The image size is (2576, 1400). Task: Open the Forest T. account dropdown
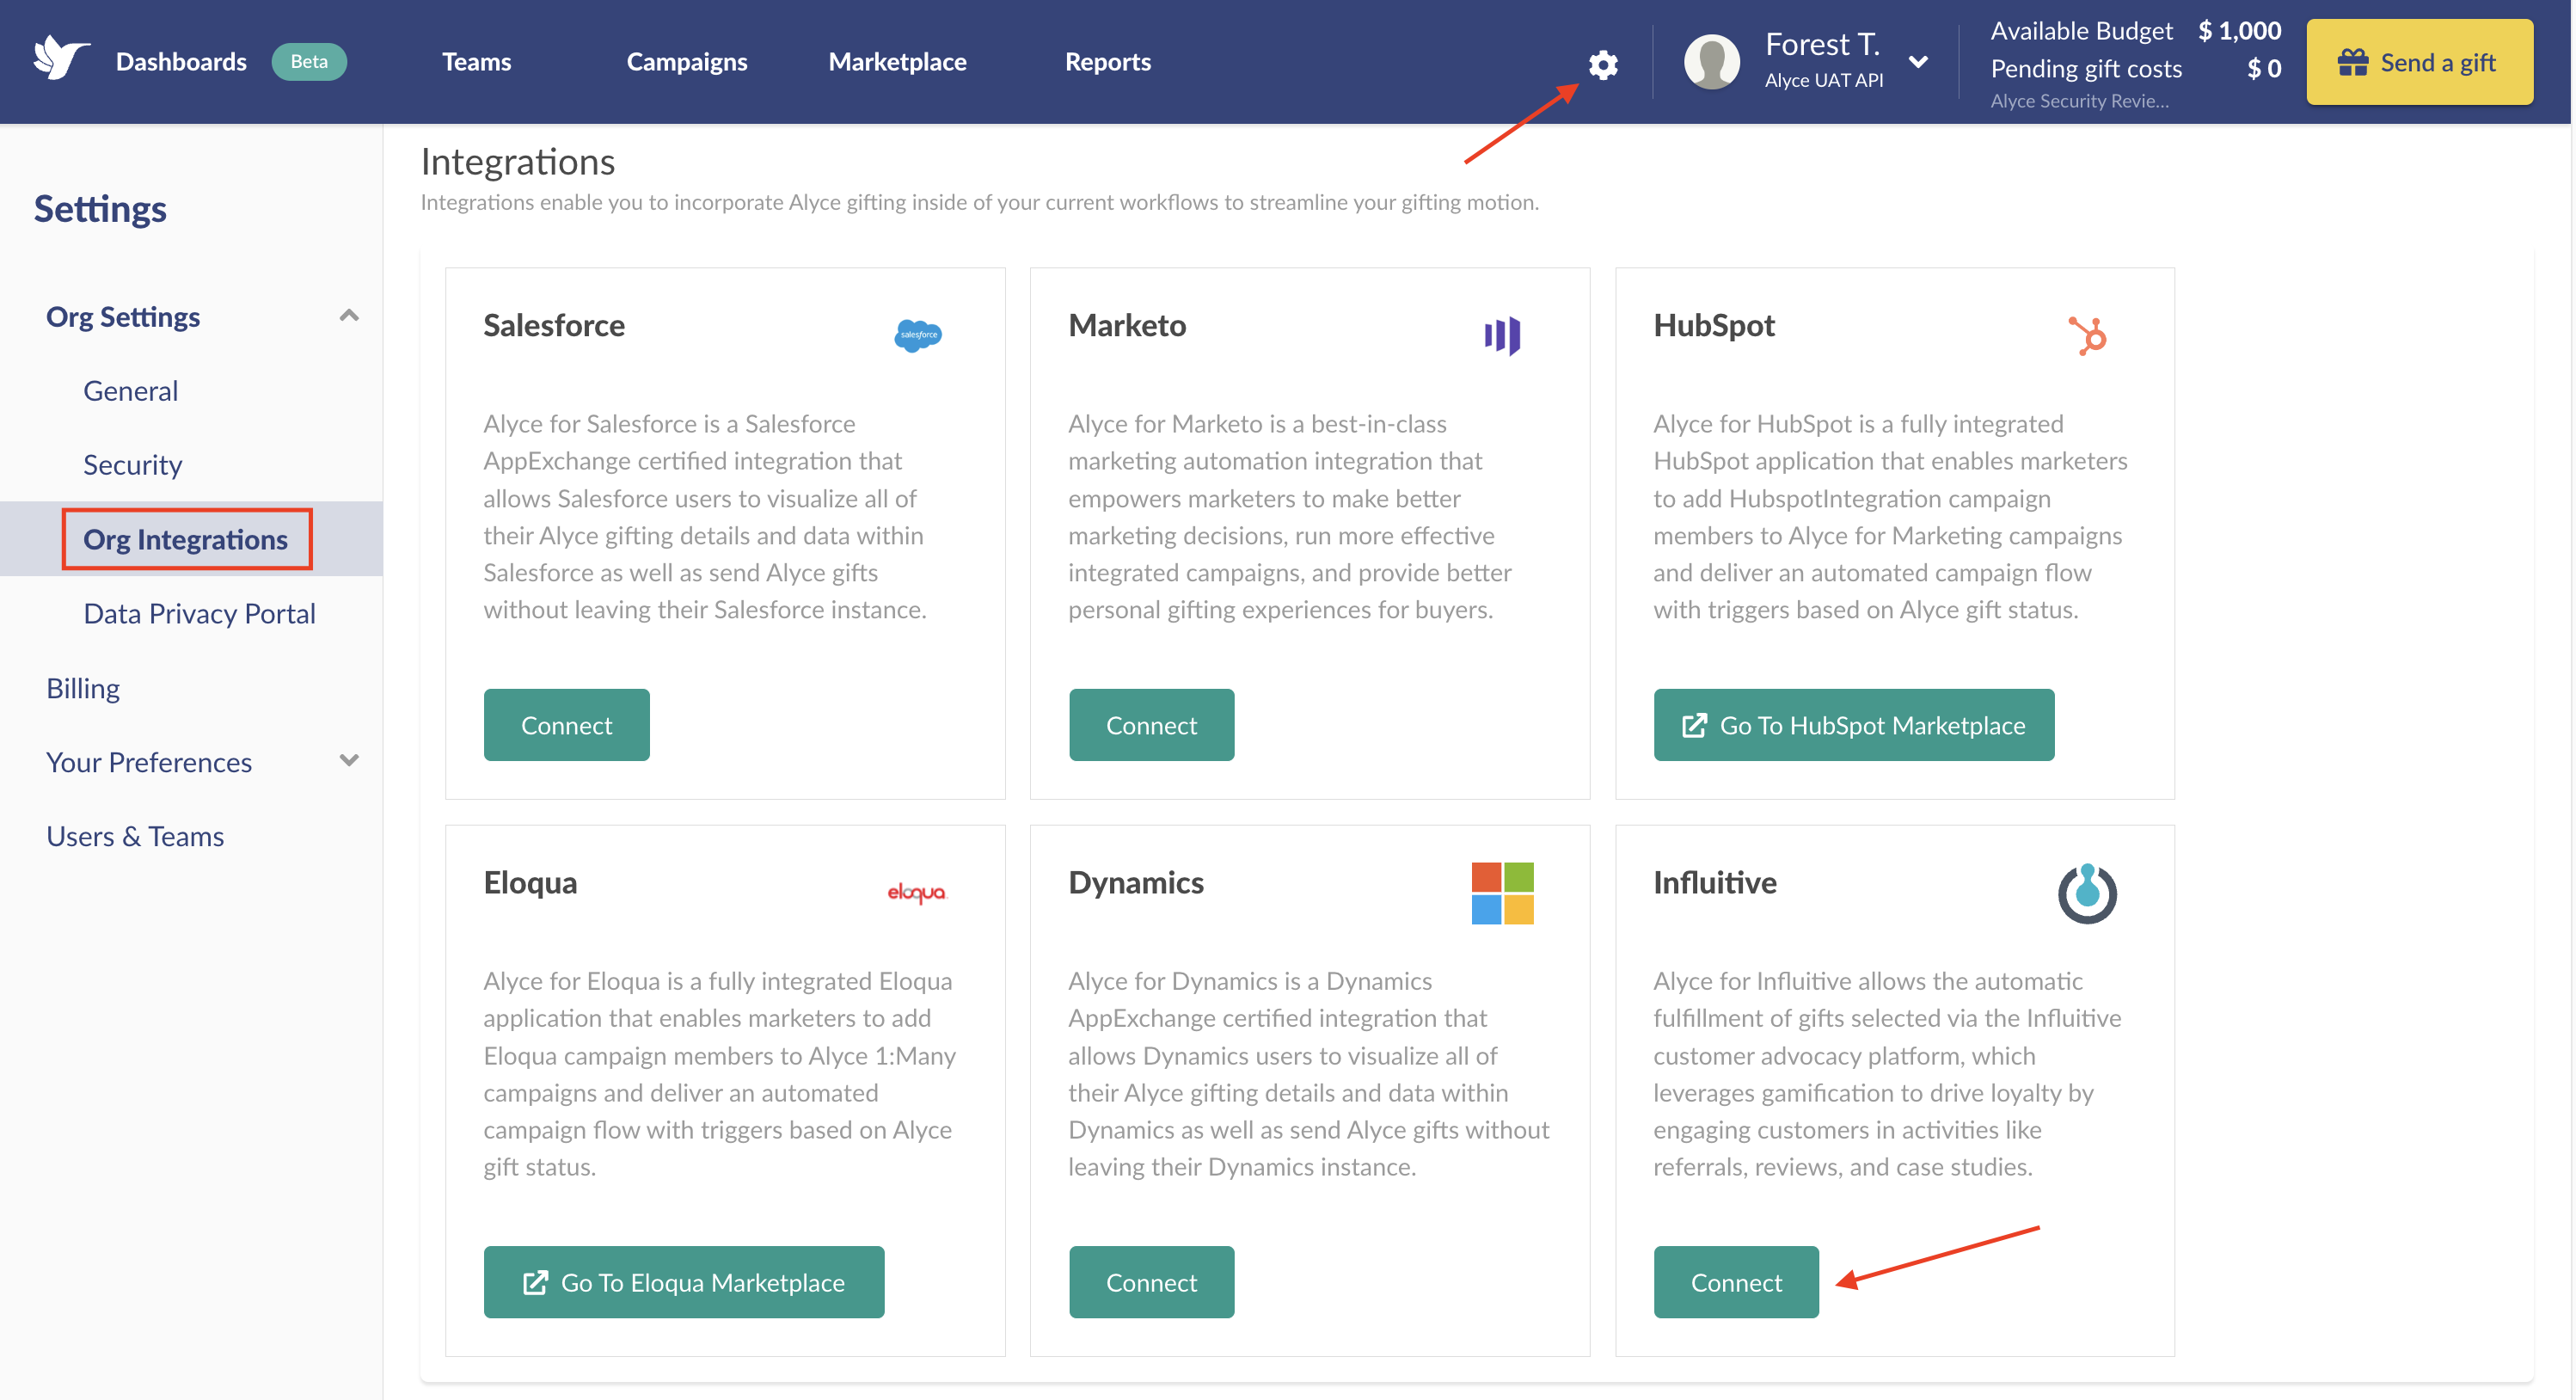(1918, 61)
